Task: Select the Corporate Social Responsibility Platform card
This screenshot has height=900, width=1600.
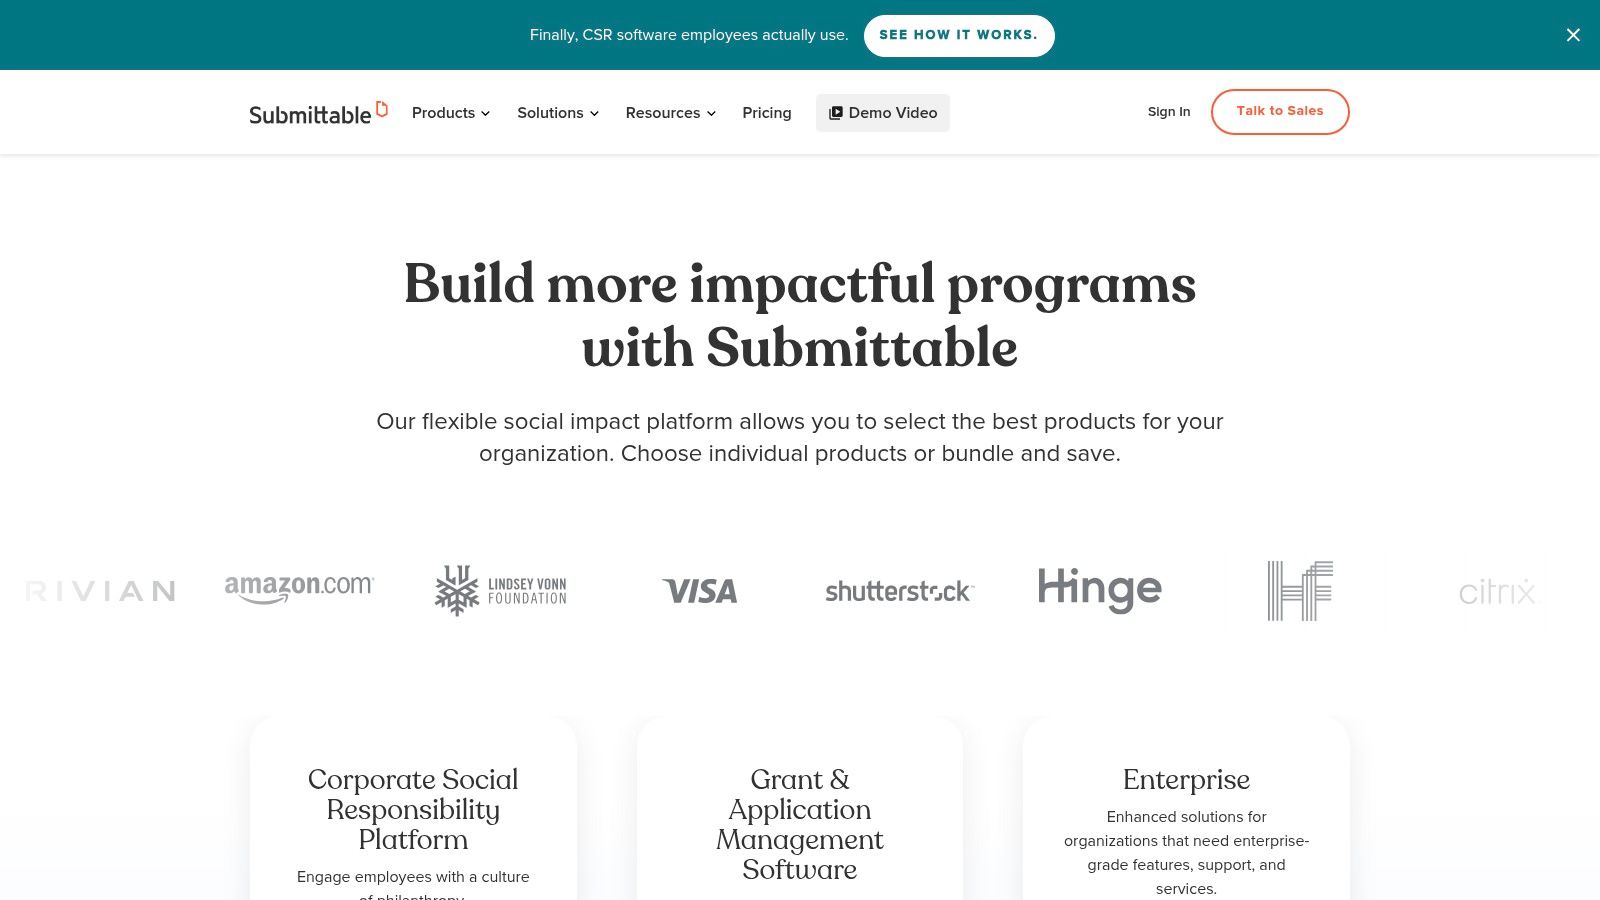Action: (x=413, y=809)
